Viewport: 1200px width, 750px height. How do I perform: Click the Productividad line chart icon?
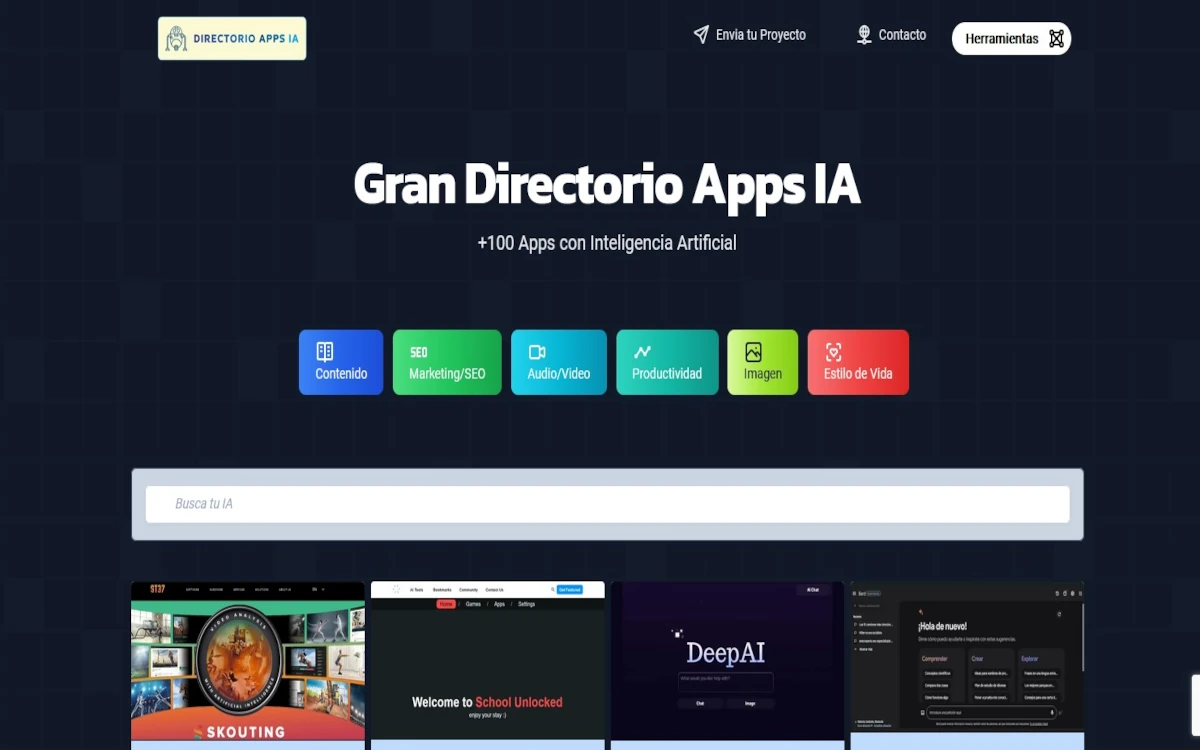pyautogui.click(x=642, y=352)
